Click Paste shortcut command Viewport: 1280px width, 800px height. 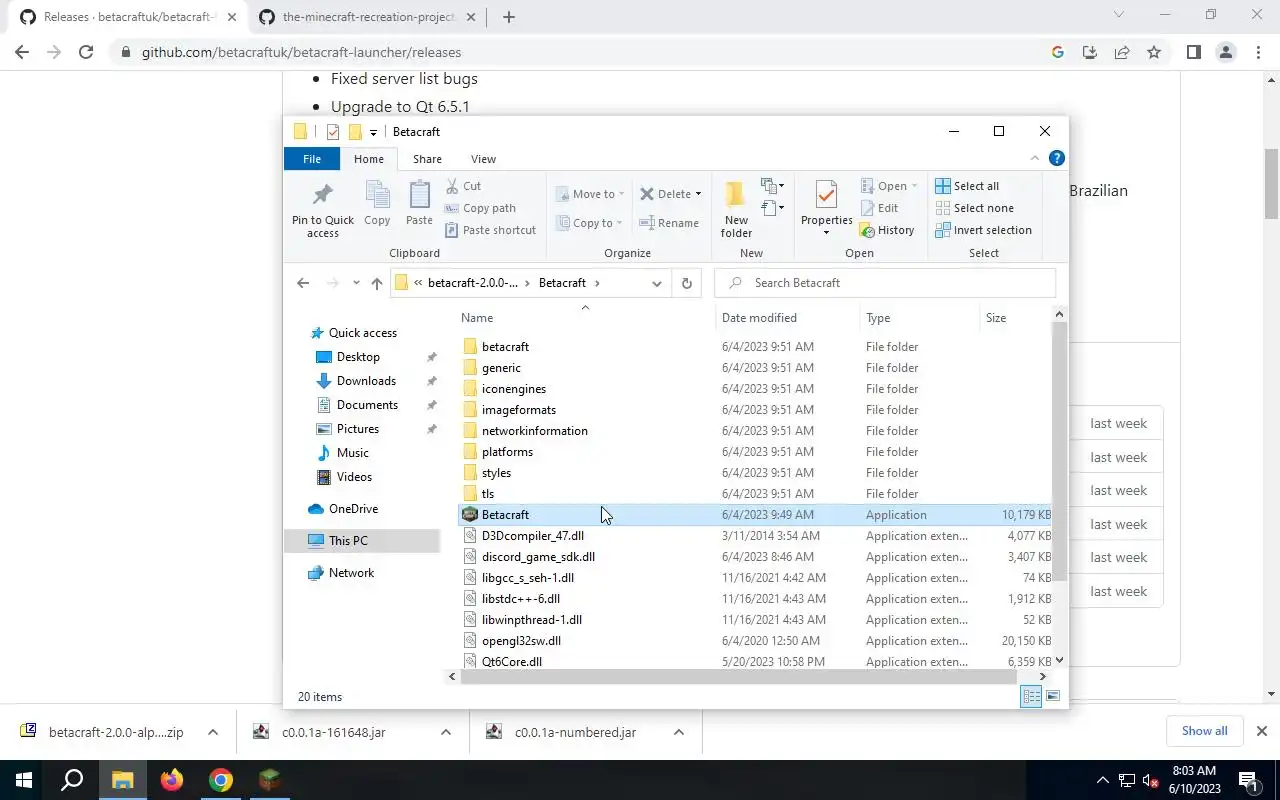[490, 230]
